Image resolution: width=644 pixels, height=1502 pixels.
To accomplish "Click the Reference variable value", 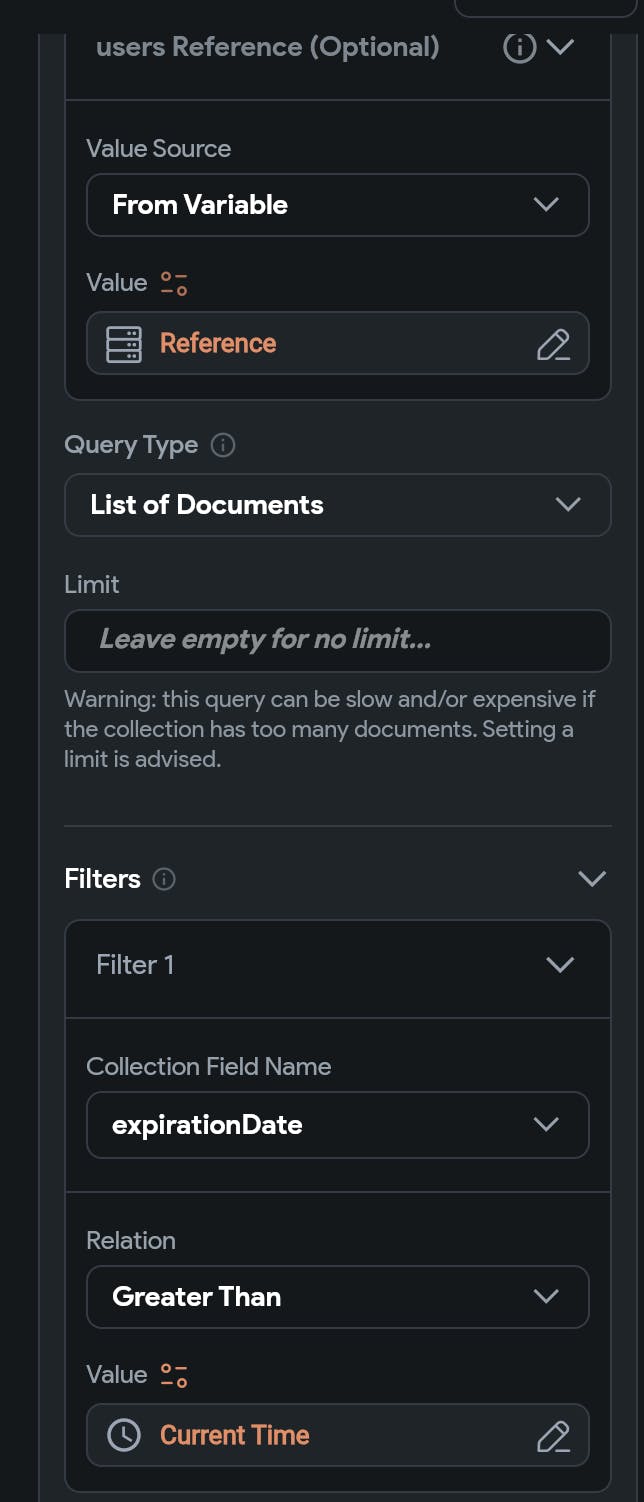I will [x=218, y=344].
